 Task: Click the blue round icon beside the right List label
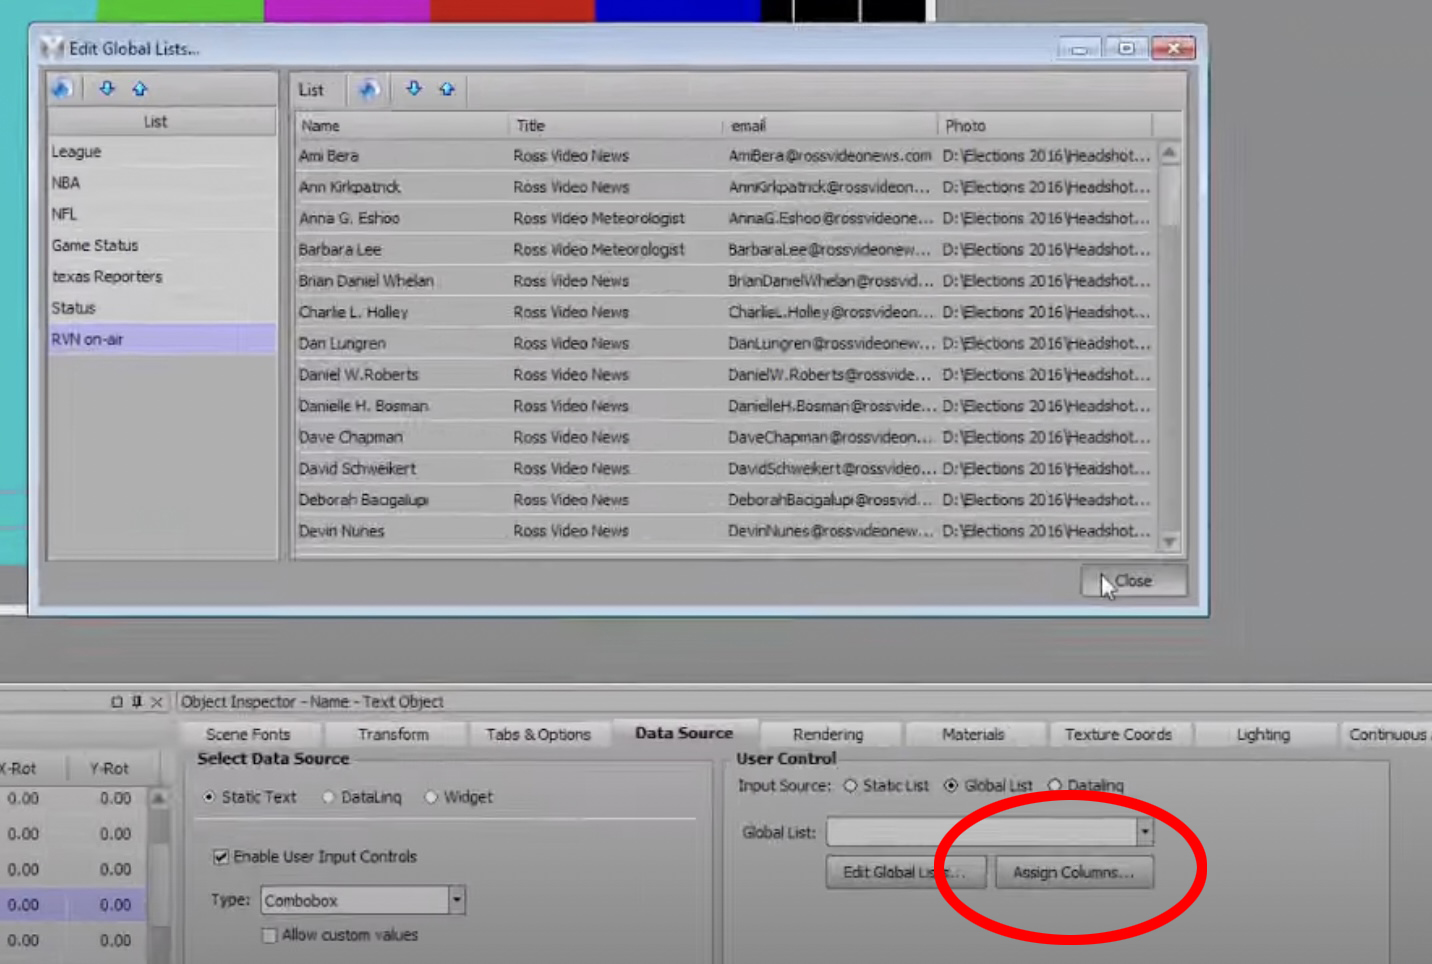click(x=369, y=90)
